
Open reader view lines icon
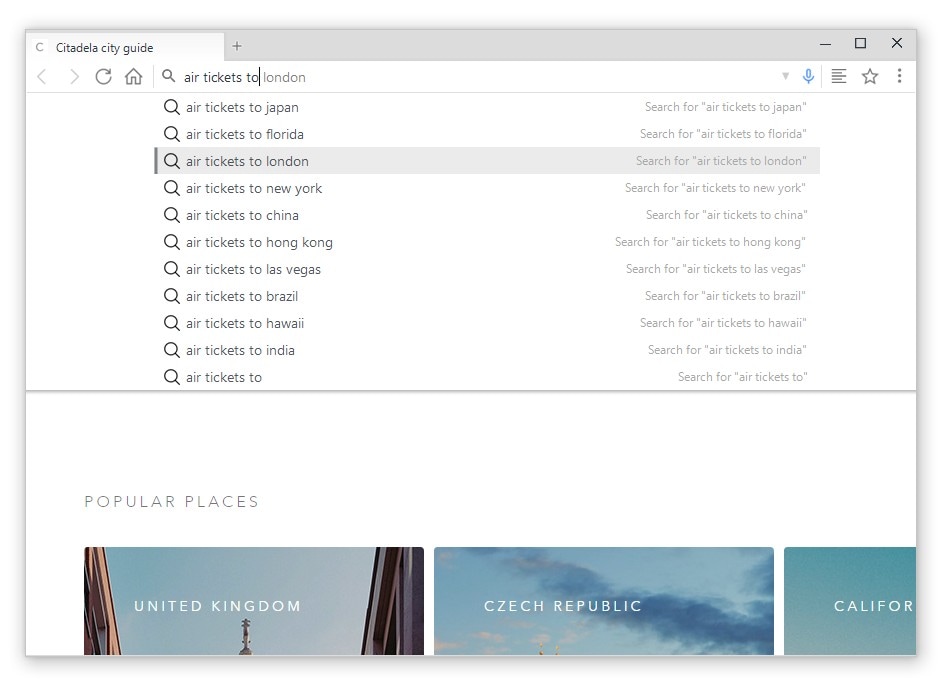pos(838,76)
